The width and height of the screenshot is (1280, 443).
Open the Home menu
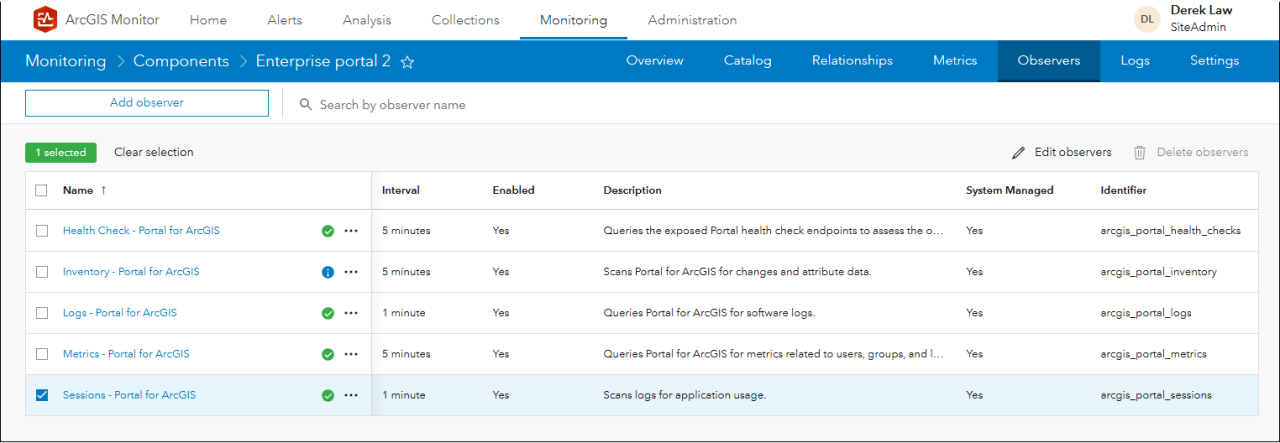click(208, 20)
